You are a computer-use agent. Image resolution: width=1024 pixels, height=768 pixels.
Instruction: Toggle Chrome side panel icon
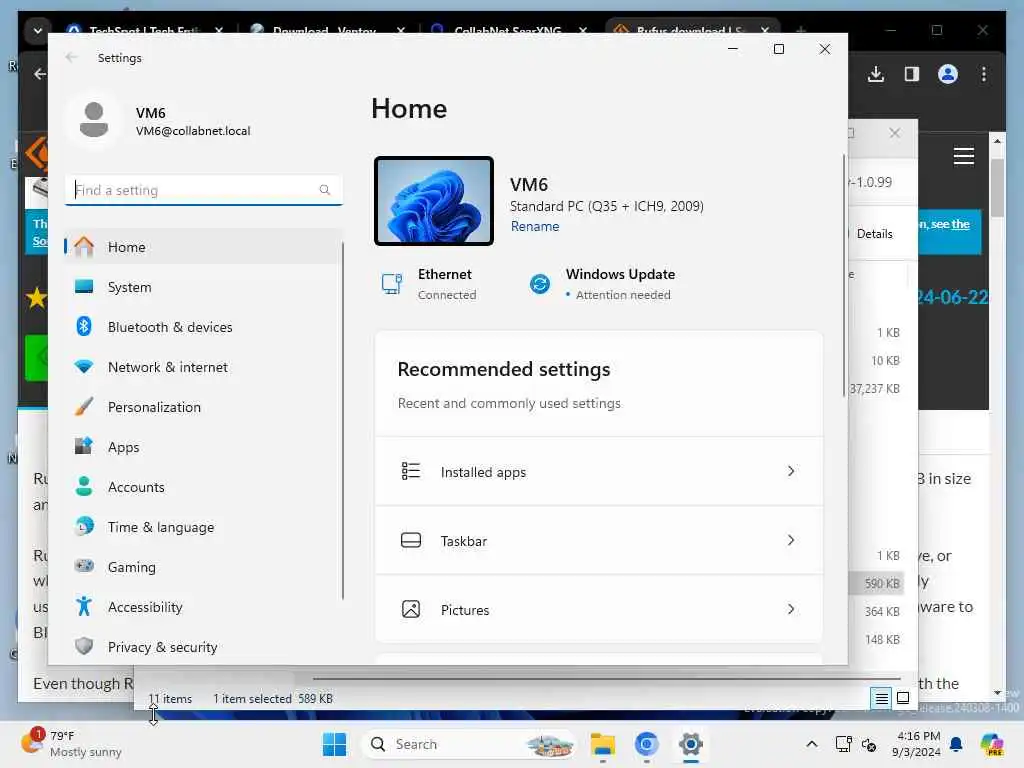click(x=912, y=74)
